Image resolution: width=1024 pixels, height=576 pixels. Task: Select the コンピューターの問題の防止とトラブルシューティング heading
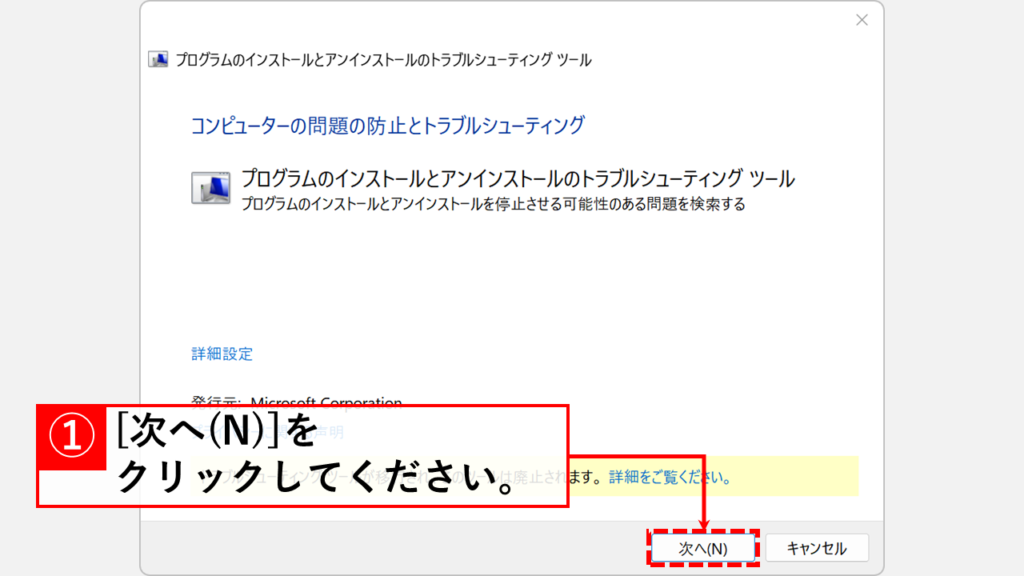(387, 125)
